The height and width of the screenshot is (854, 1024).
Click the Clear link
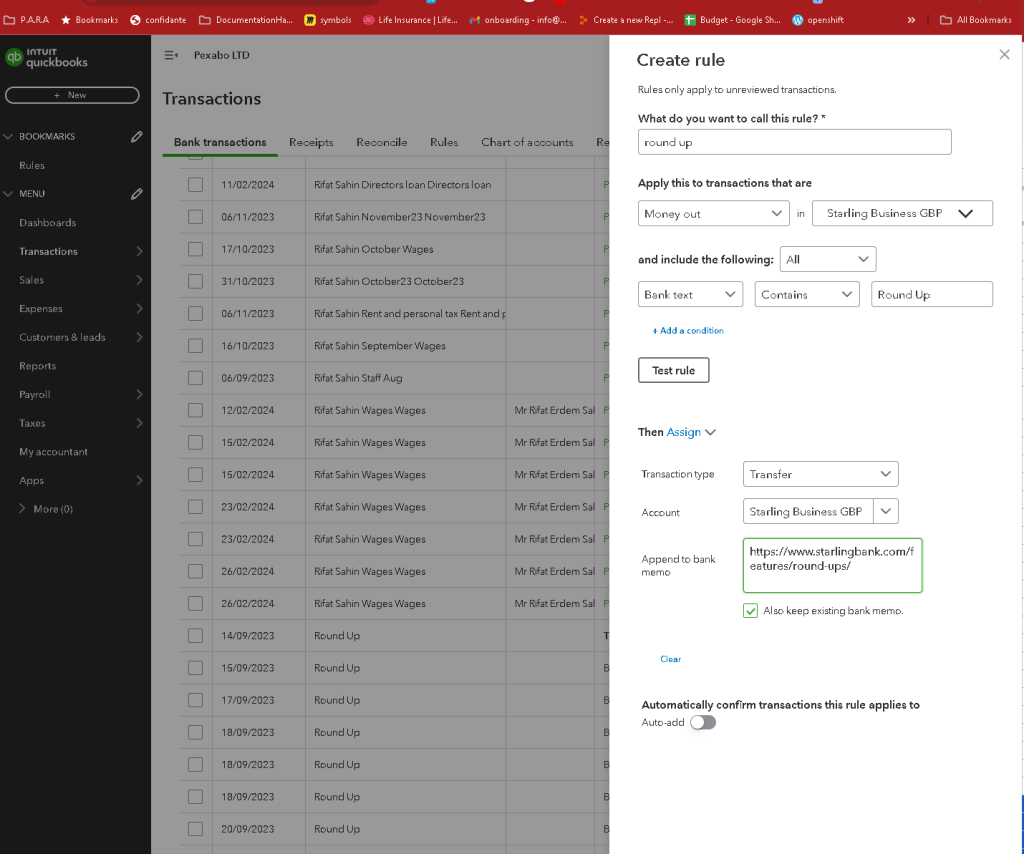tap(671, 659)
